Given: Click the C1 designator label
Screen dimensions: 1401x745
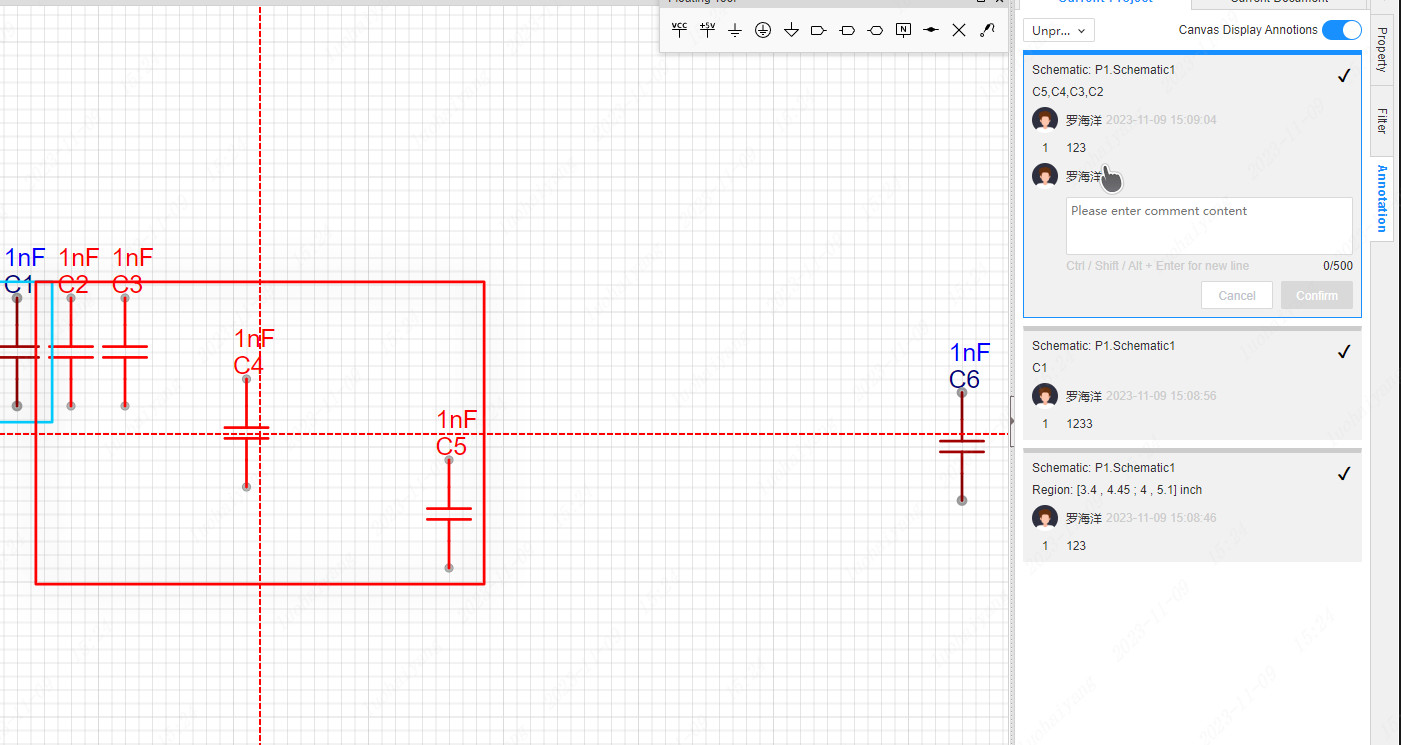Looking at the screenshot, I should click(19, 284).
